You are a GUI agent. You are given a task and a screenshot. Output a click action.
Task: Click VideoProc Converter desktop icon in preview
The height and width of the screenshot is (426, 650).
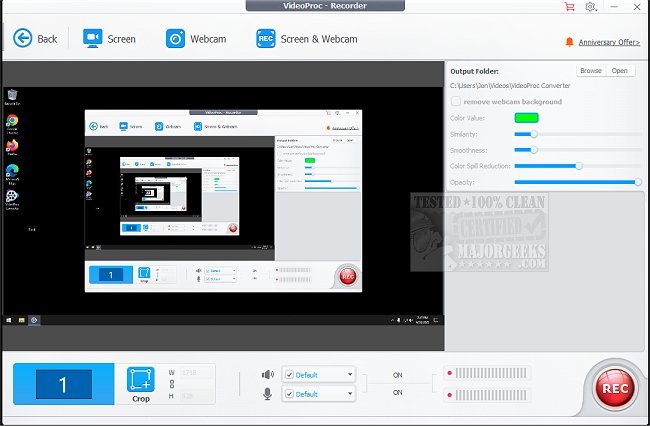[12, 200]
